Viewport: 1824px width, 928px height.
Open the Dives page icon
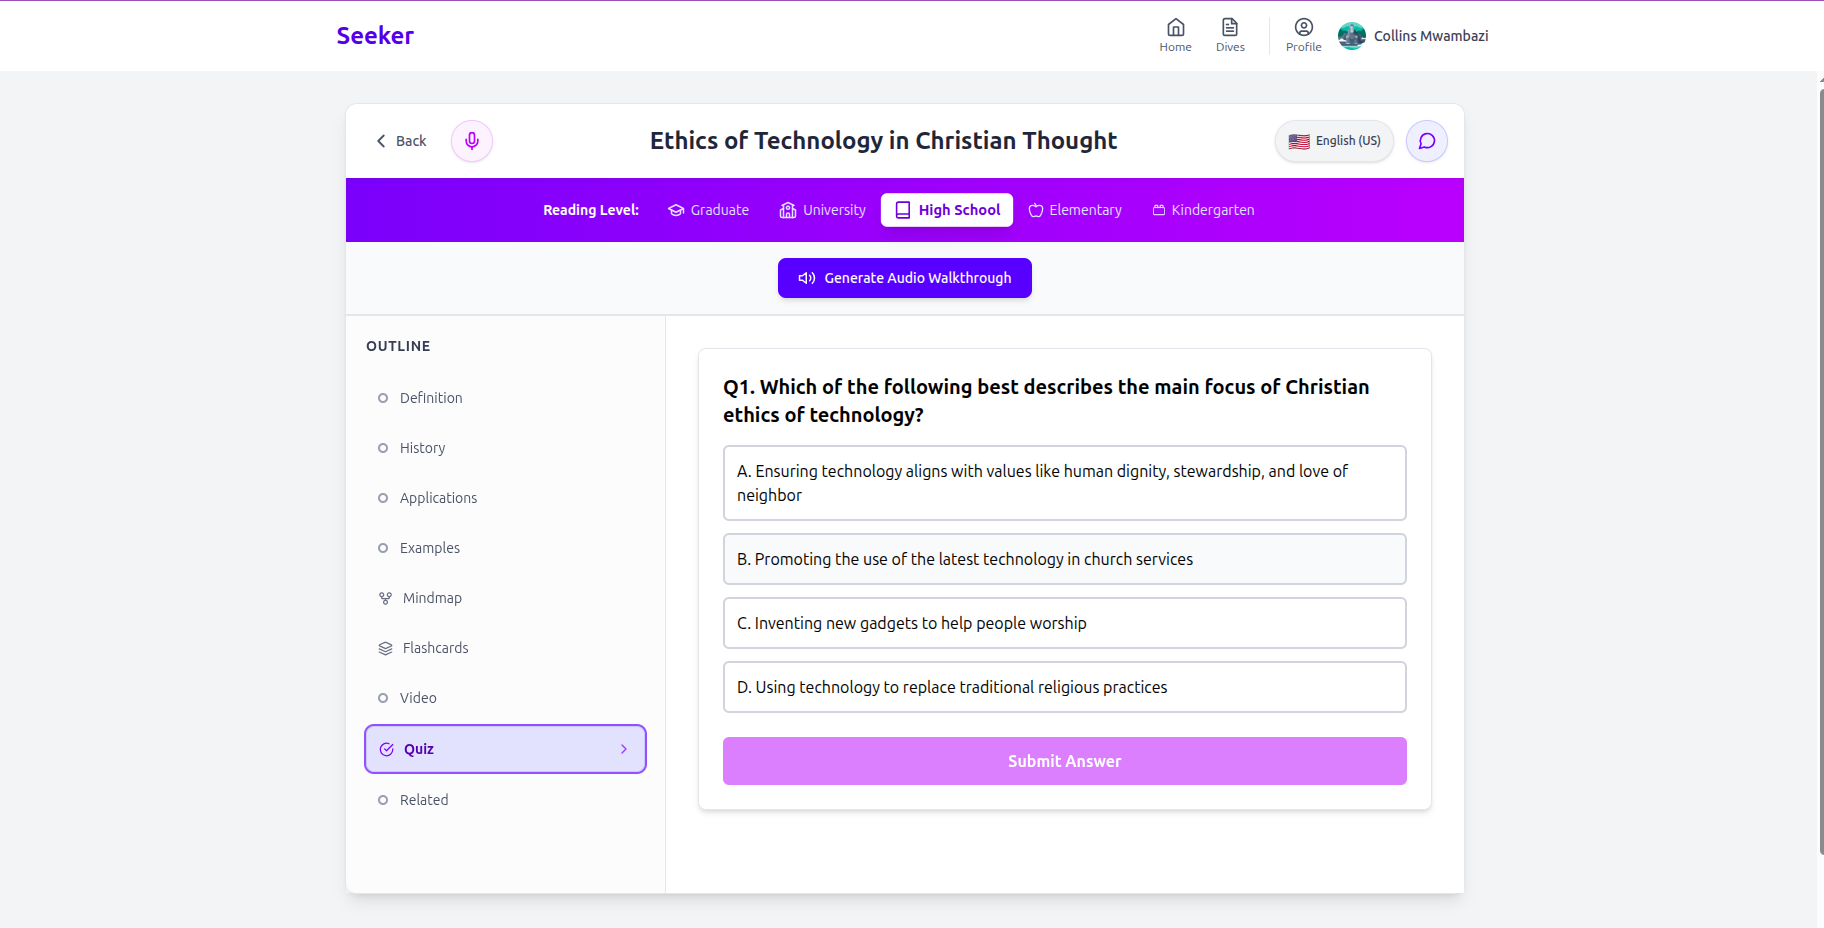(x=1230, y=35)
